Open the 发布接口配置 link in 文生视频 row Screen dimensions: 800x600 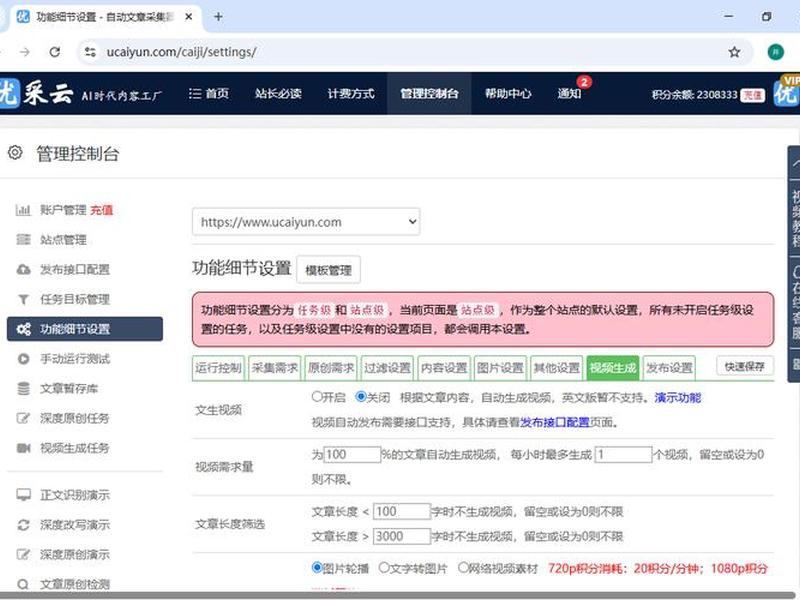555,422
